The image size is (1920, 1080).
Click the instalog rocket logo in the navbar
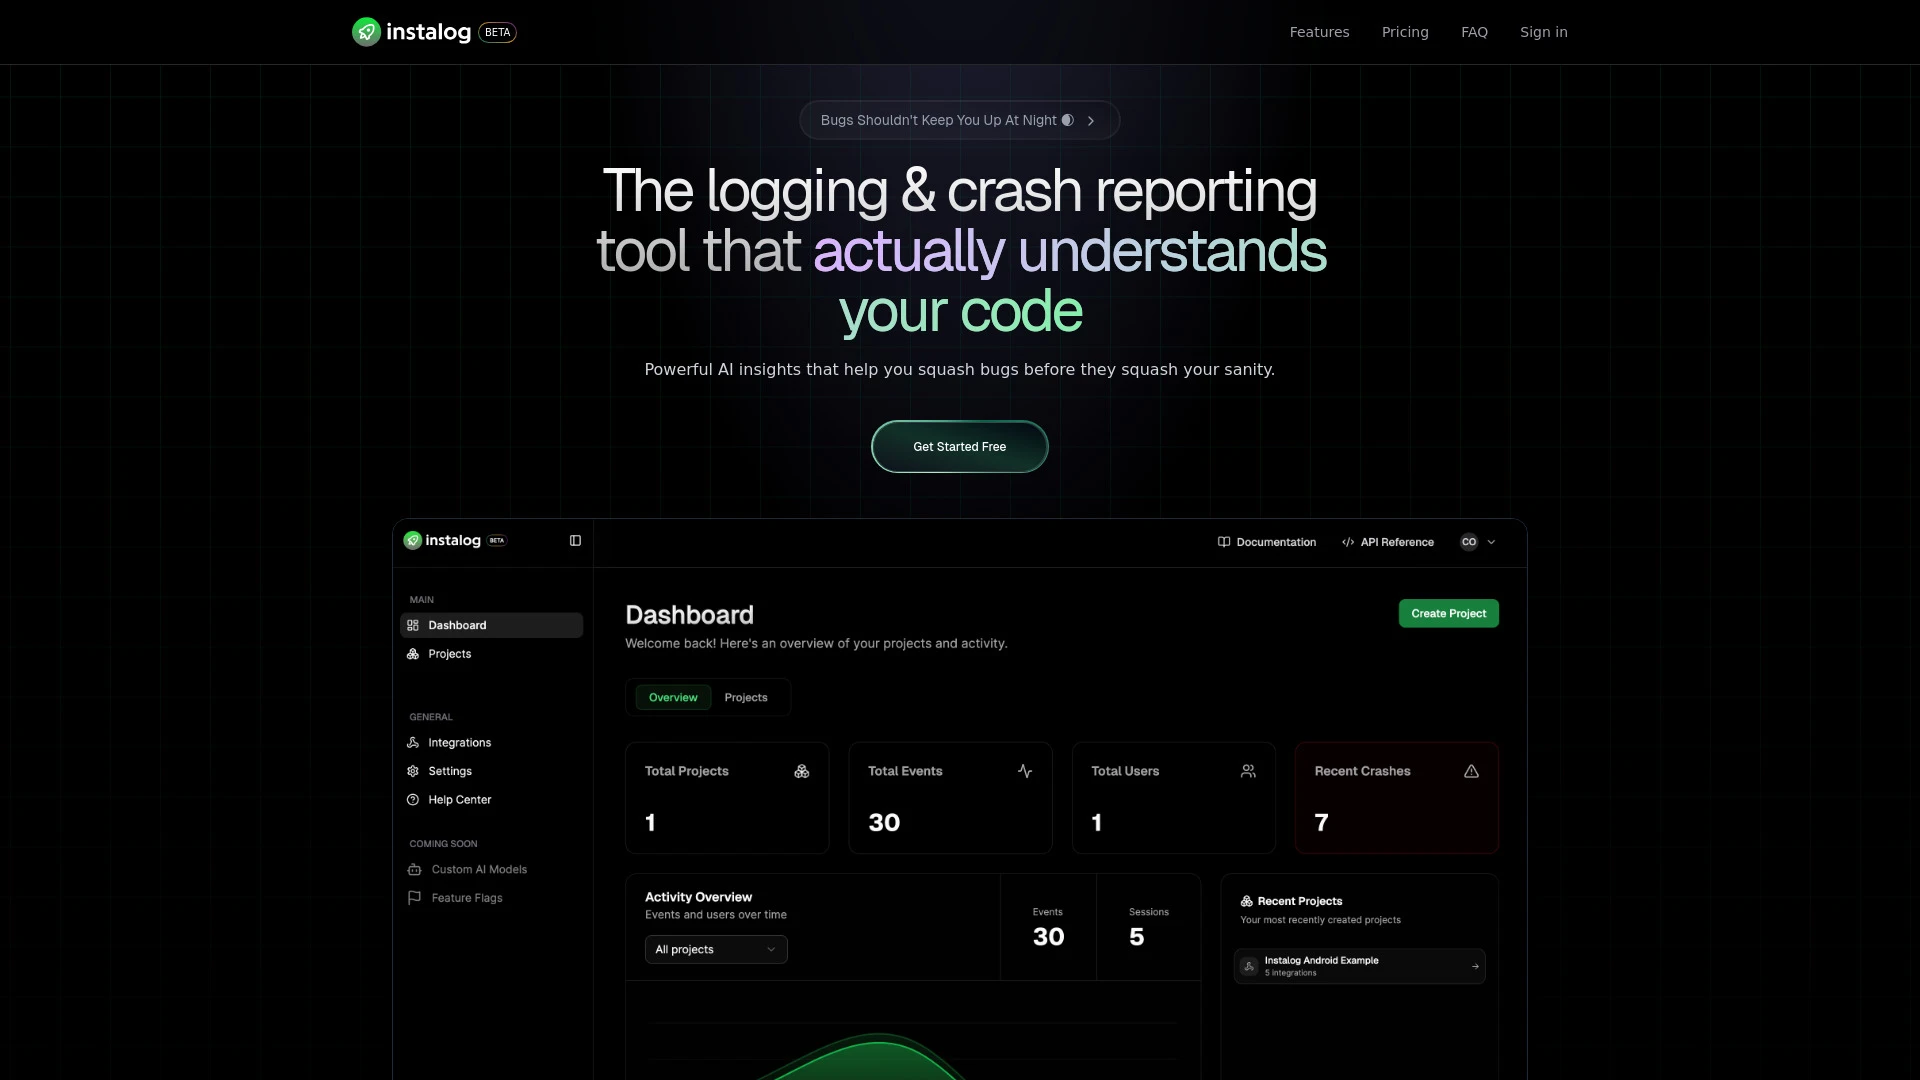click(366, 32)
